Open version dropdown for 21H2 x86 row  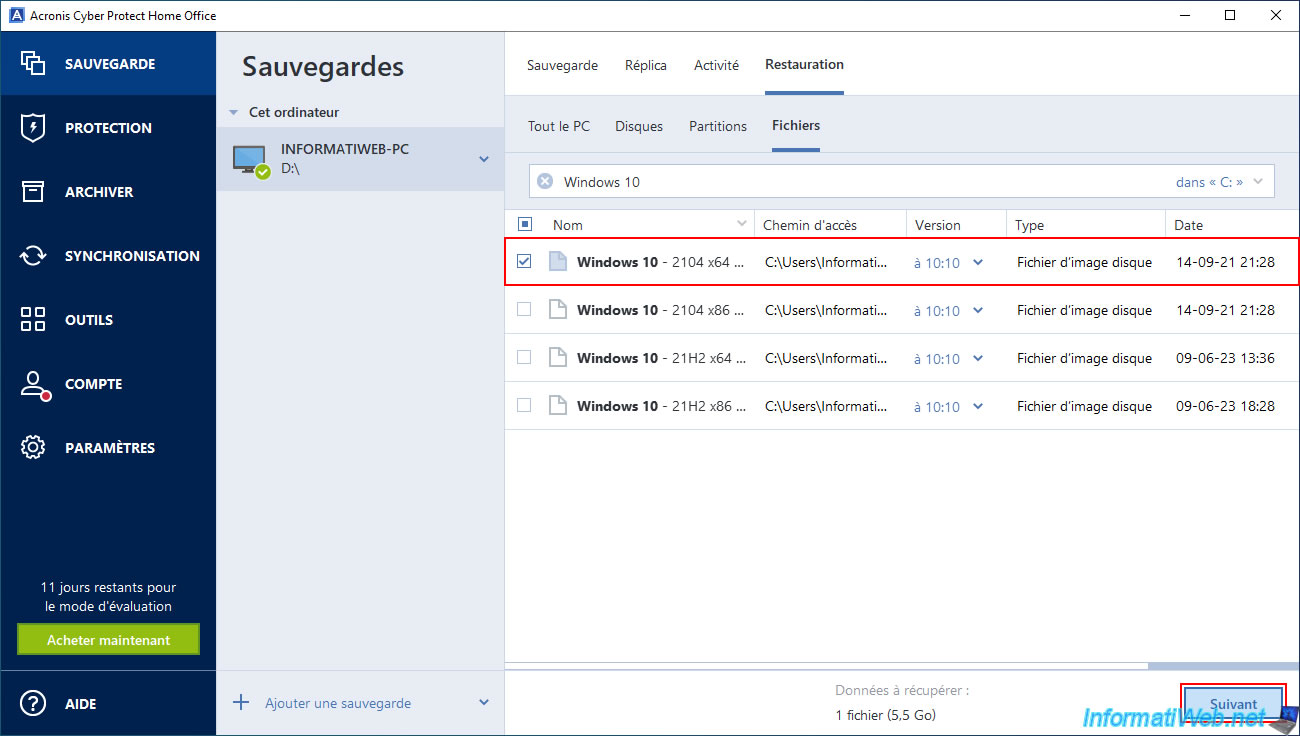click(x=978, y=406)
